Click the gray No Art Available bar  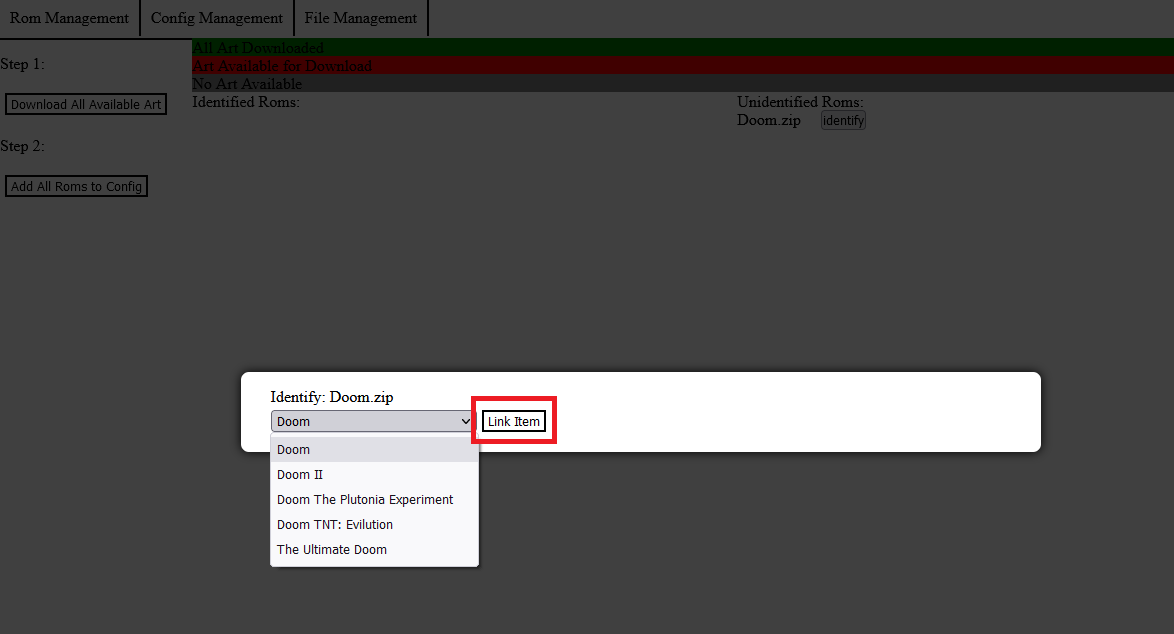coord(680,84)
